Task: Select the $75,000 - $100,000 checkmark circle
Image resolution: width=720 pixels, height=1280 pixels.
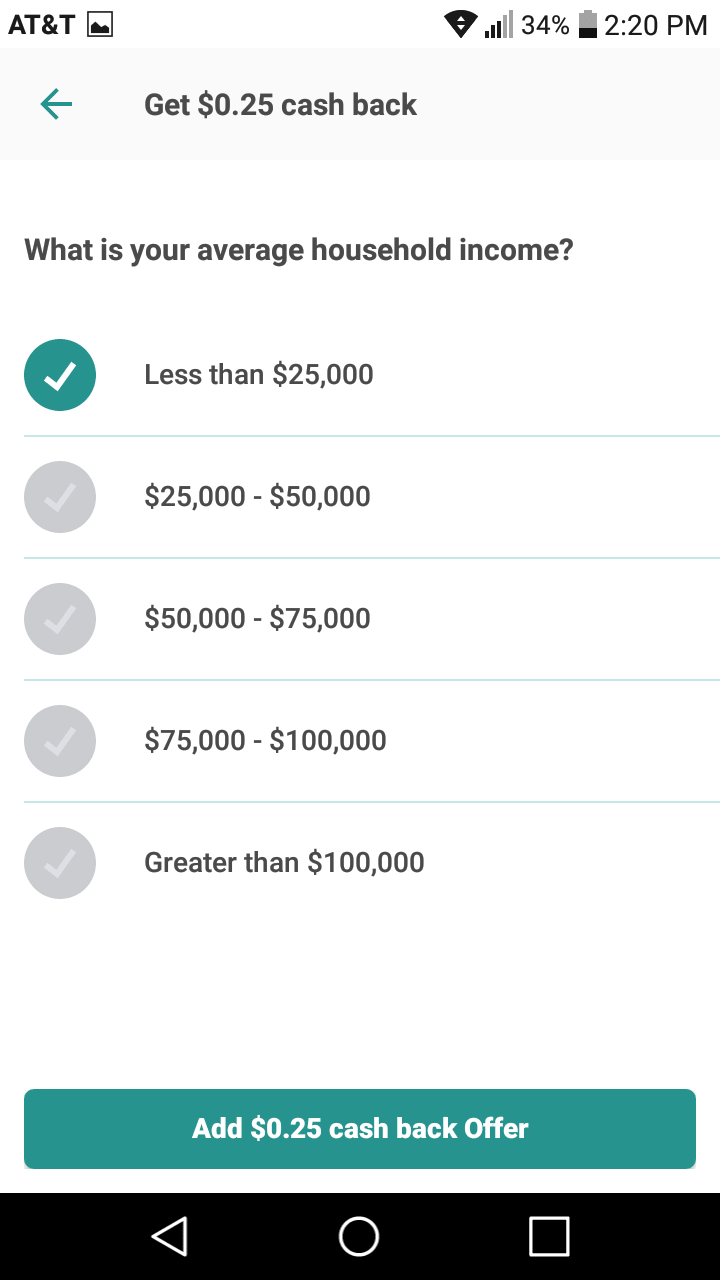Action: (x=60, y=741)
